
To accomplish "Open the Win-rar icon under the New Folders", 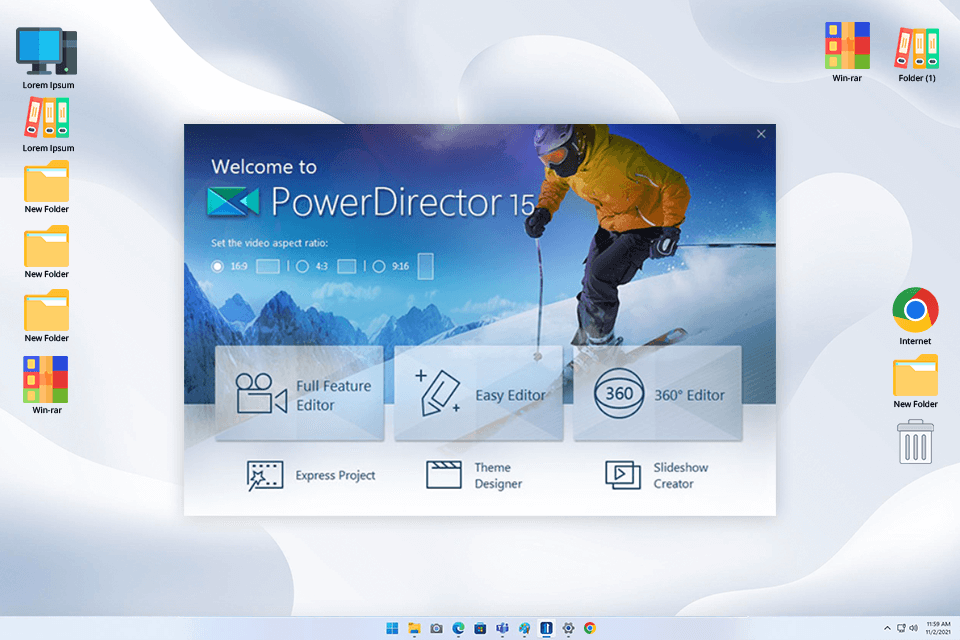I will click(47, 385).
